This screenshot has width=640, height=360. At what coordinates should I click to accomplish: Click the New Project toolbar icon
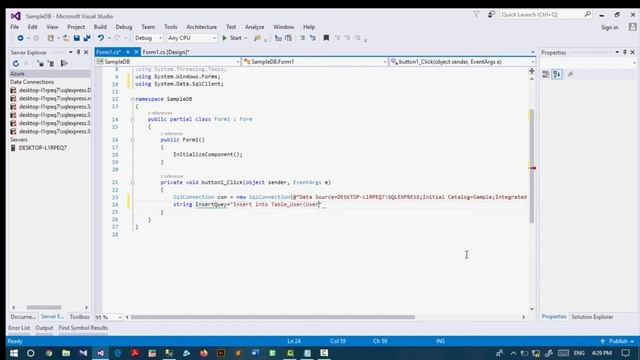tap(51, 38)
